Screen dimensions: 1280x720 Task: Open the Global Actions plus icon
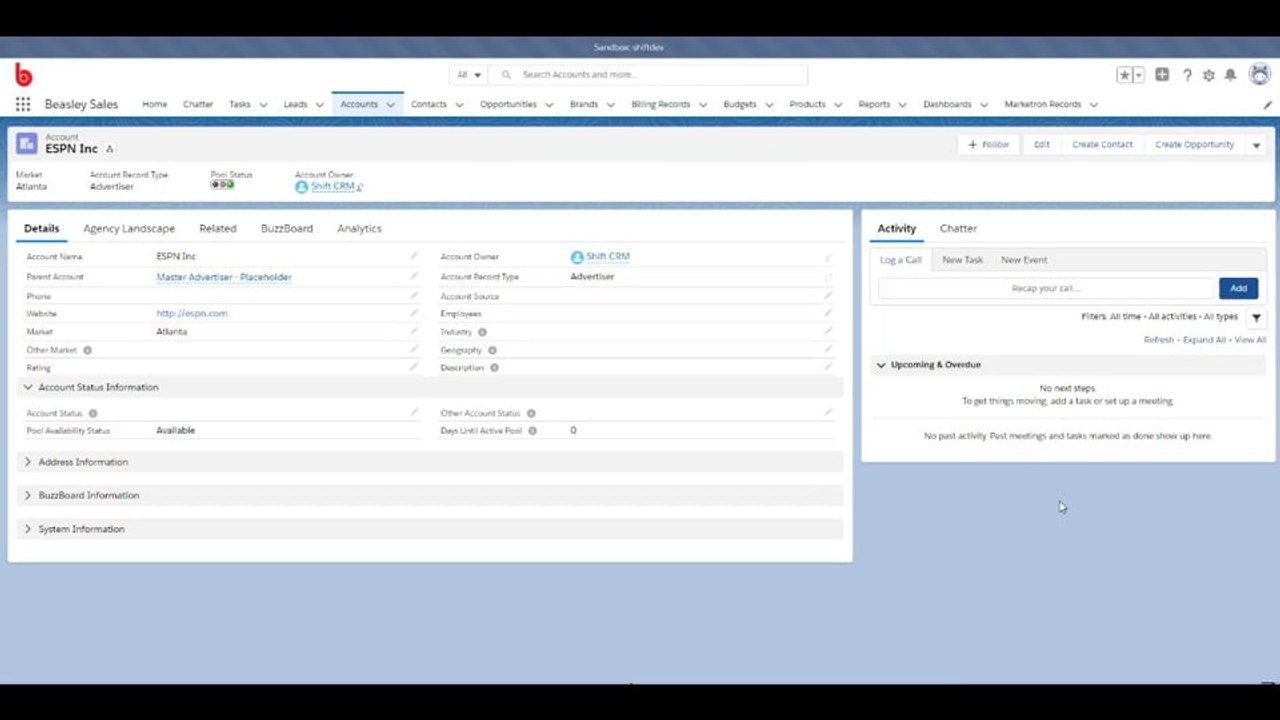(1162, 75)
